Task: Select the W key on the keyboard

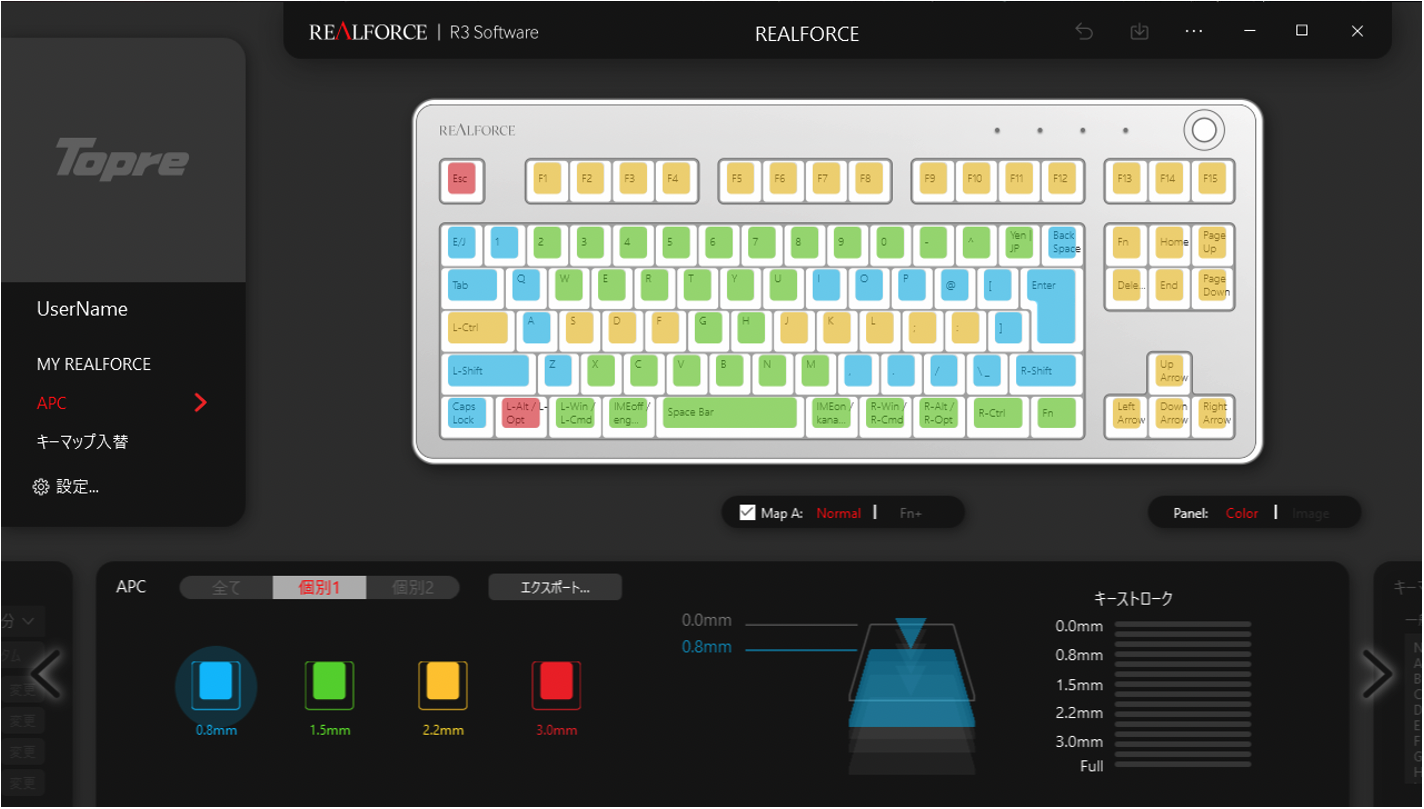Action: [569, 285]
